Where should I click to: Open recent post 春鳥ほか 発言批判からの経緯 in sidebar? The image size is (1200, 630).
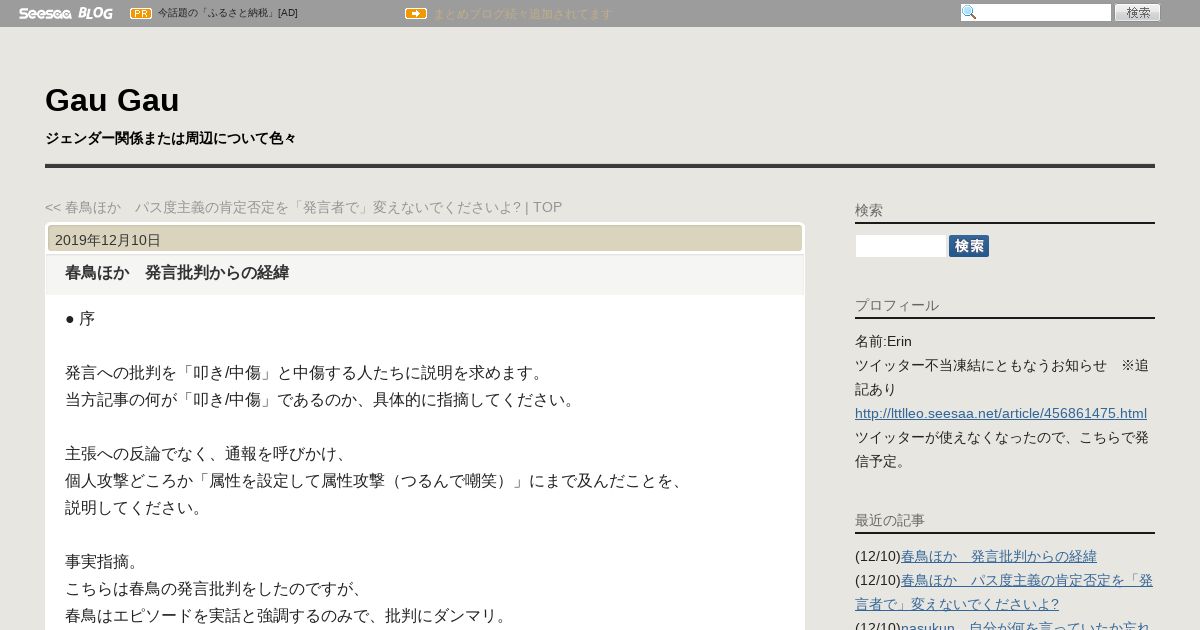point(999,556)
